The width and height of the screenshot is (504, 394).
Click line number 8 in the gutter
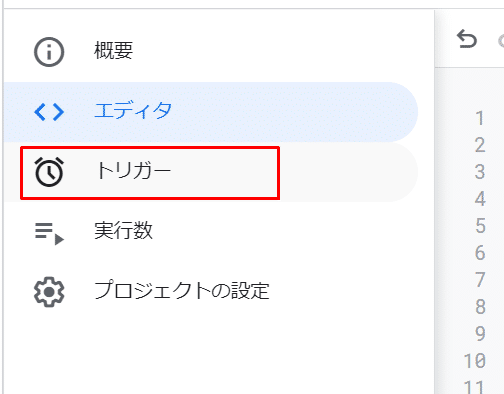point(480,307)
